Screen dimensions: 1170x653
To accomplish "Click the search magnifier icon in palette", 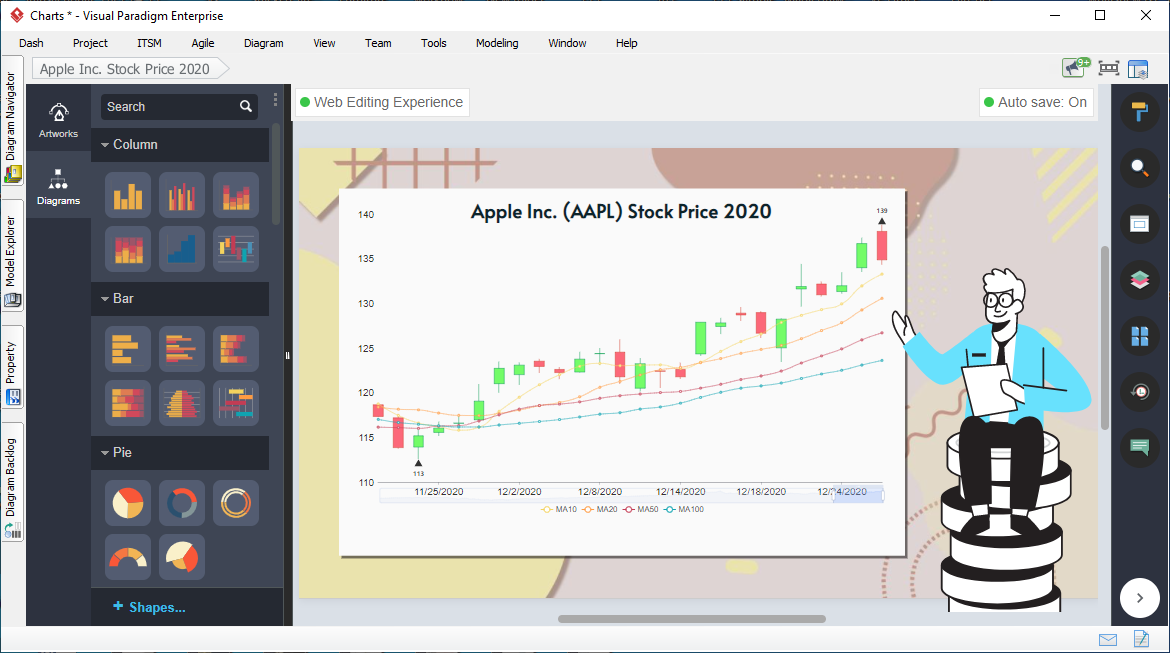I will click(245, 107).
